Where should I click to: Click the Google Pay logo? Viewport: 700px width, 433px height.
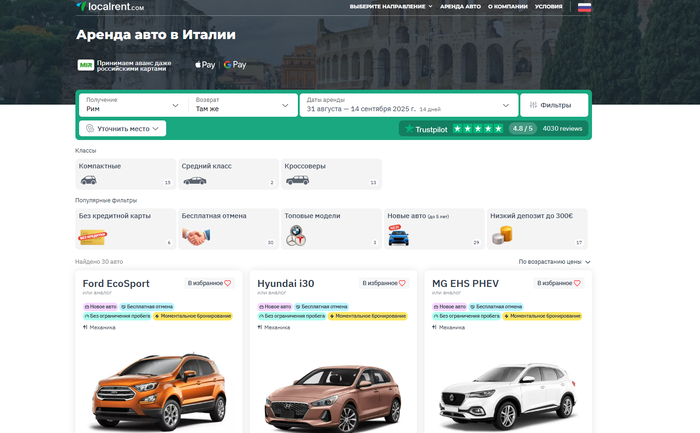tap(235, 65)
